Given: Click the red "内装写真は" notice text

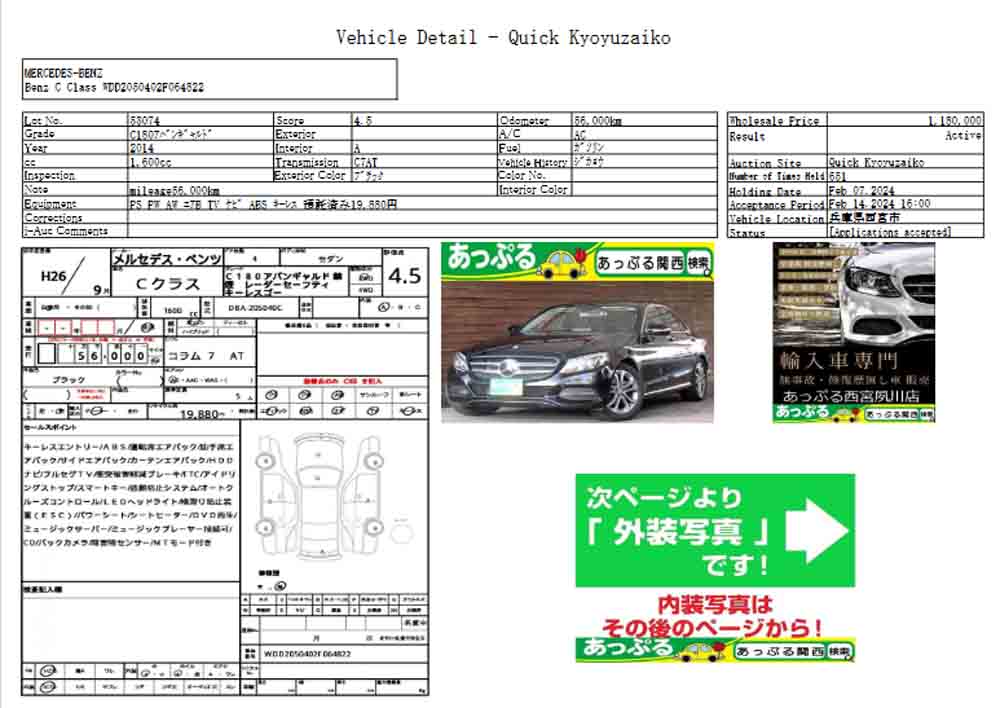Looking at the screenshot, I should [x=715, y=604].
